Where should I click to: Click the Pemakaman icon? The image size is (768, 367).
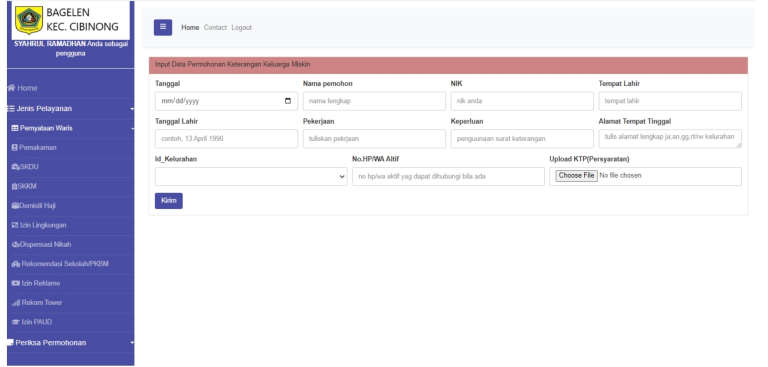coord(14,147)
